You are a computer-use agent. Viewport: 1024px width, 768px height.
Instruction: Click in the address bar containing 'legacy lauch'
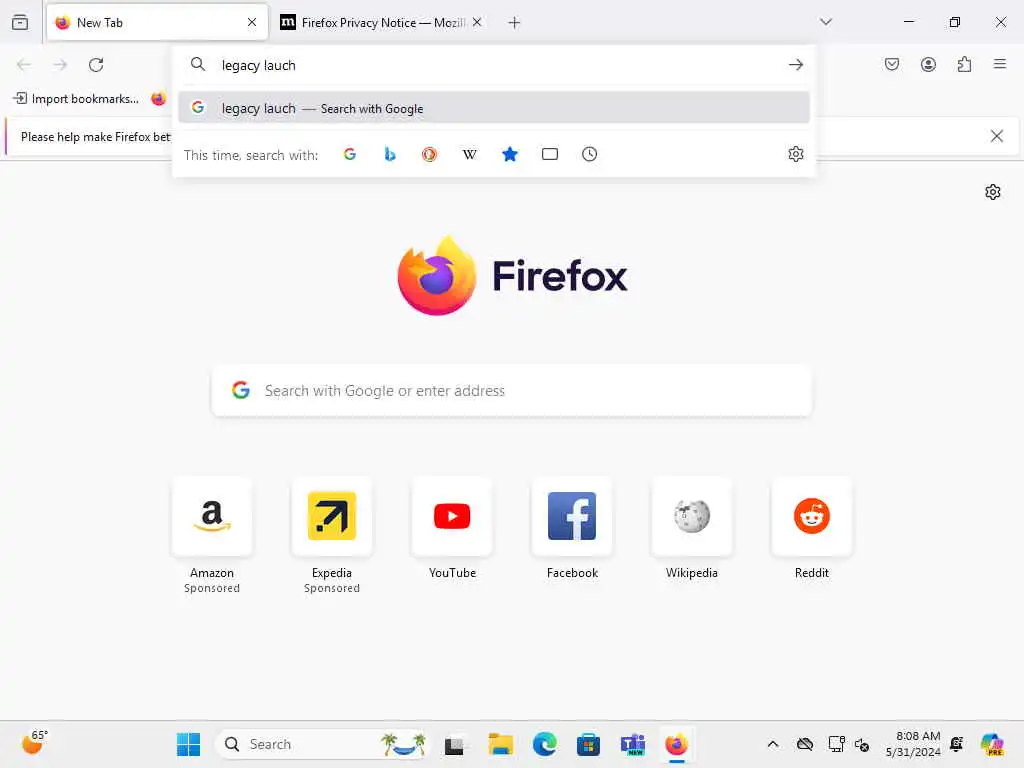tap(496, 65)
